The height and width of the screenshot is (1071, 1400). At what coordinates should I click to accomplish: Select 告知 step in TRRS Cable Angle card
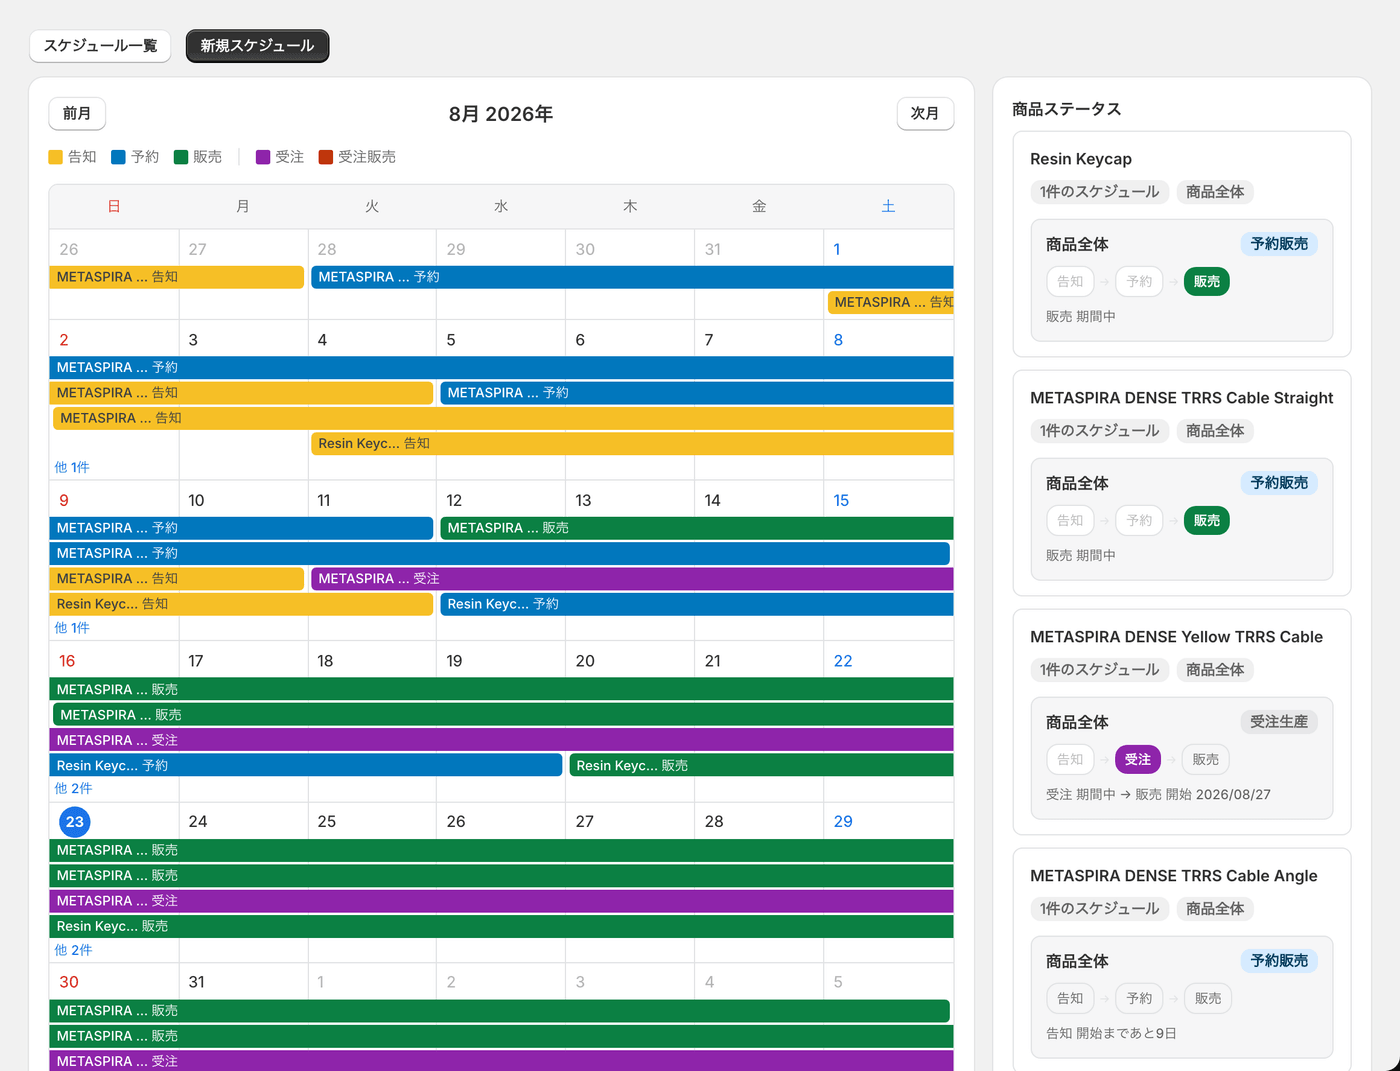tap(1070, 999)
